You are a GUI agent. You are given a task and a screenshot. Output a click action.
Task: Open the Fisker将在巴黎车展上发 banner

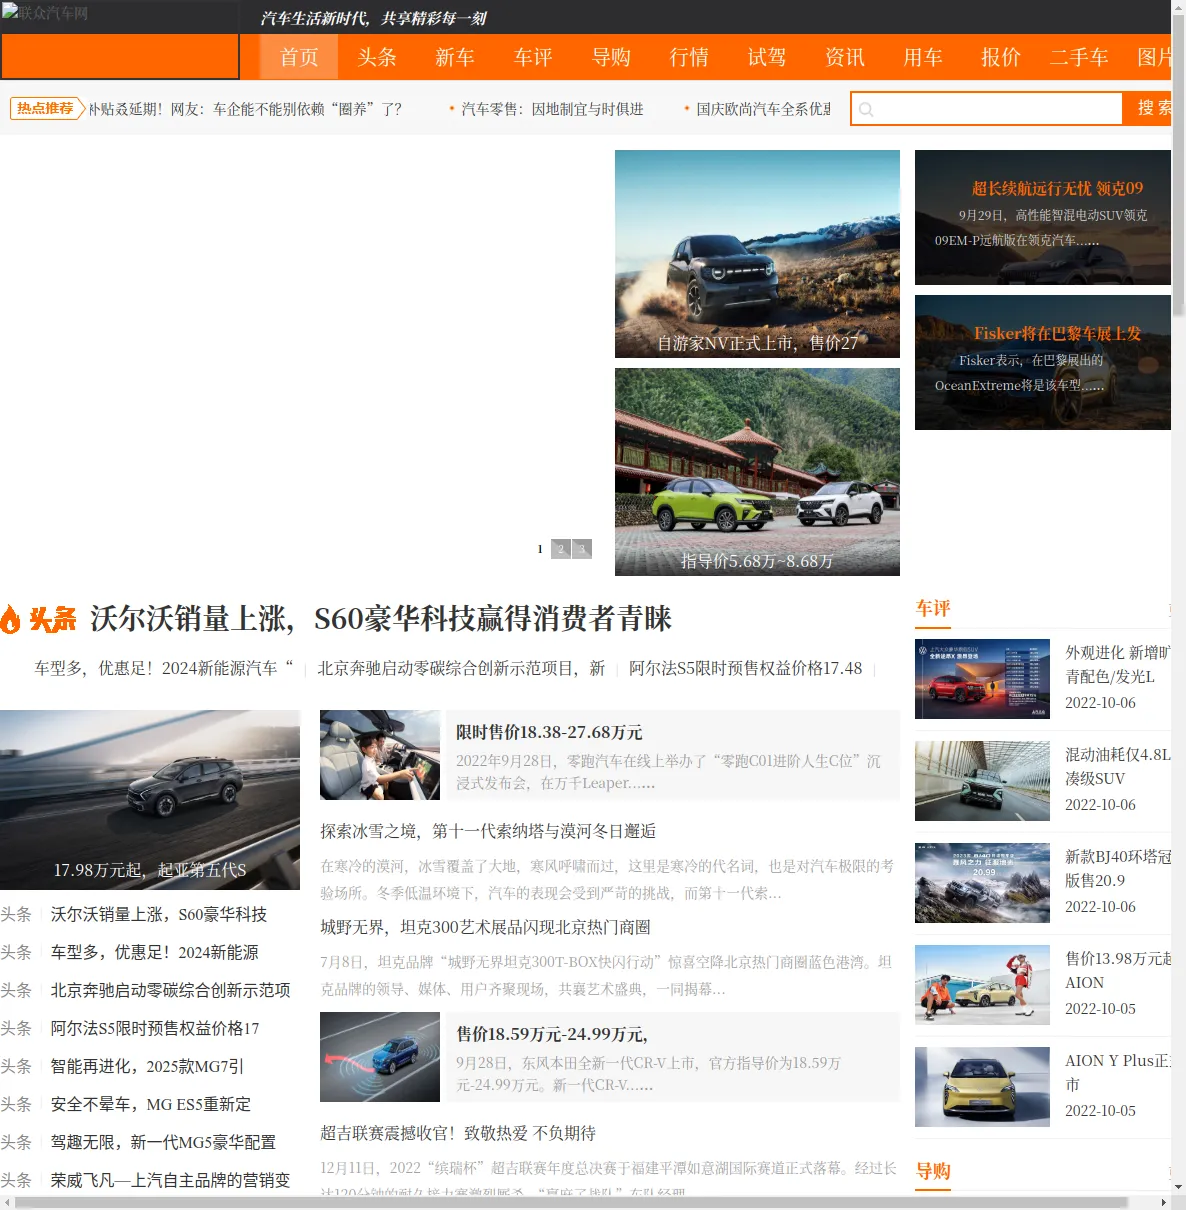click(x=1043, y=362)
